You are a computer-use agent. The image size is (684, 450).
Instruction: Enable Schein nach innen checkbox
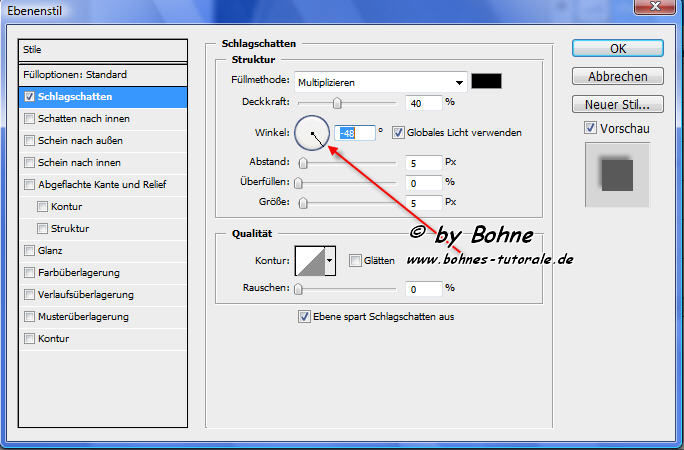pos(29,163)
